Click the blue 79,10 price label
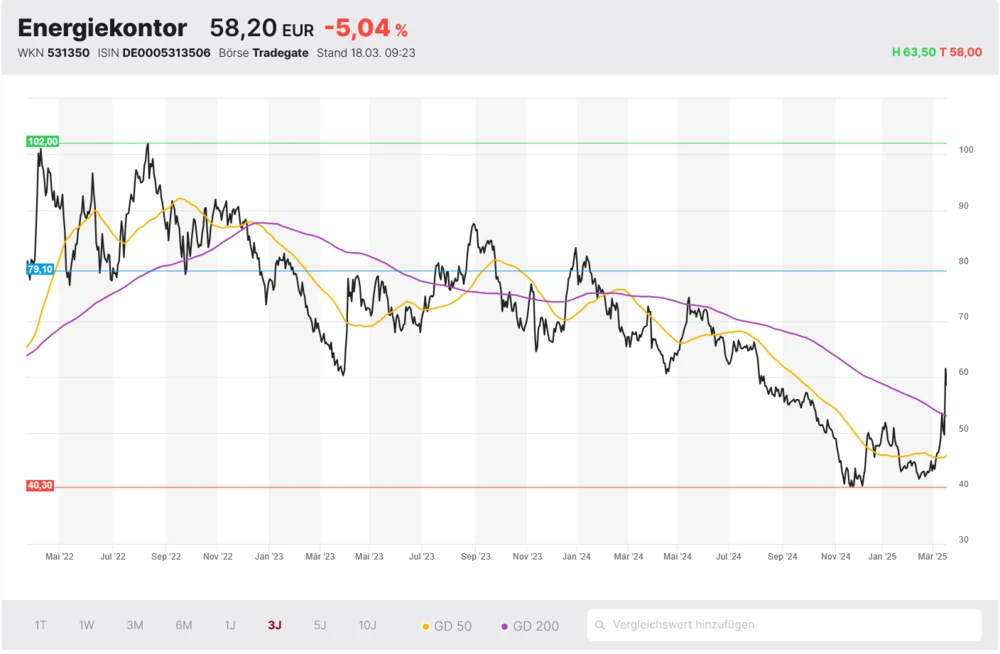The width and height of the screenshot is (1000, 654). tap(40, 270)
